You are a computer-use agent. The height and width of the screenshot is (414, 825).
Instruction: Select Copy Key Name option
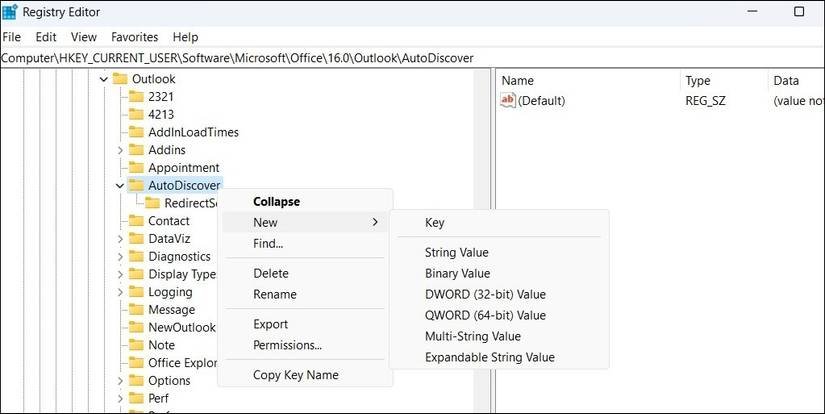coord(295,375)
